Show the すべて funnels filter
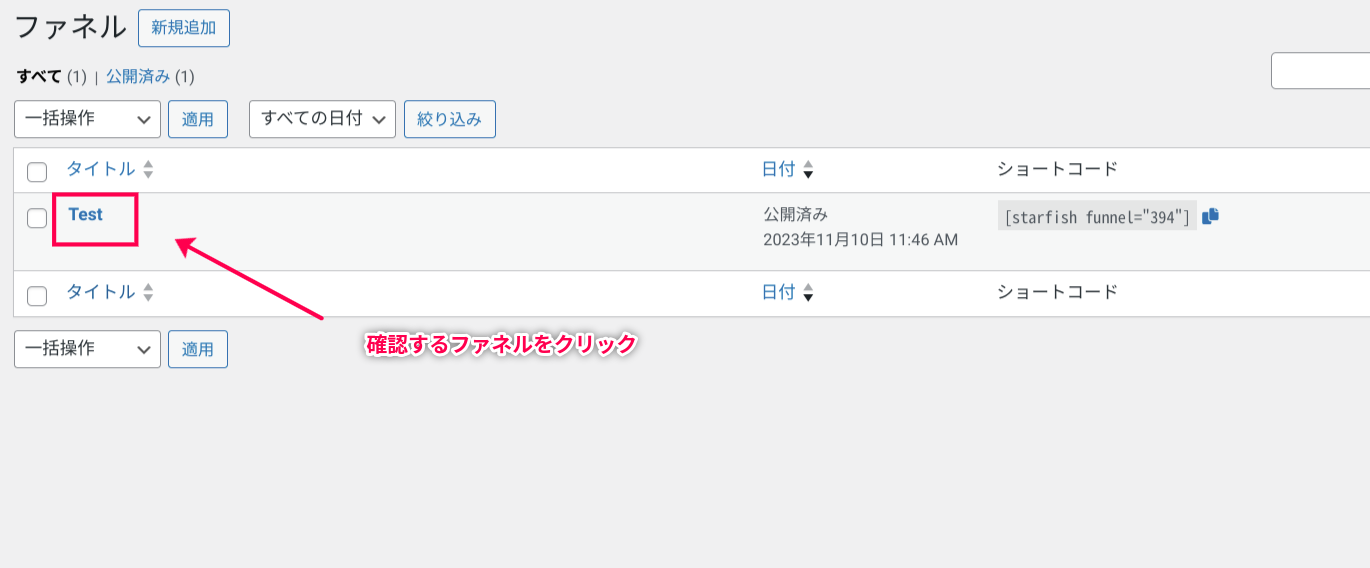The image size is (1370, 568). pyautogui.click(x=40, y=76)
